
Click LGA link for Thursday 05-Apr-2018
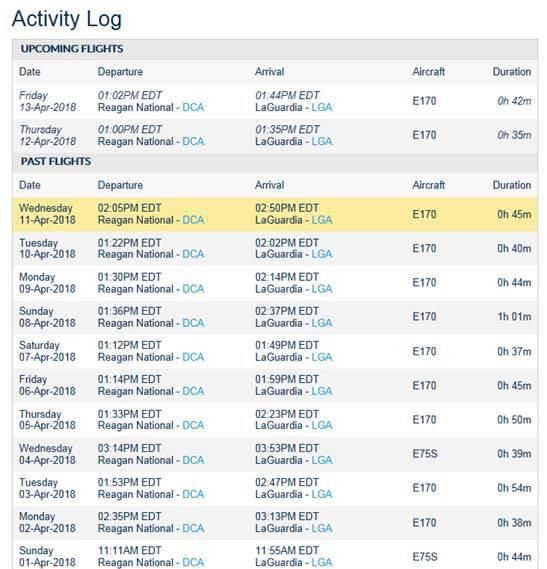pos(322,425)
